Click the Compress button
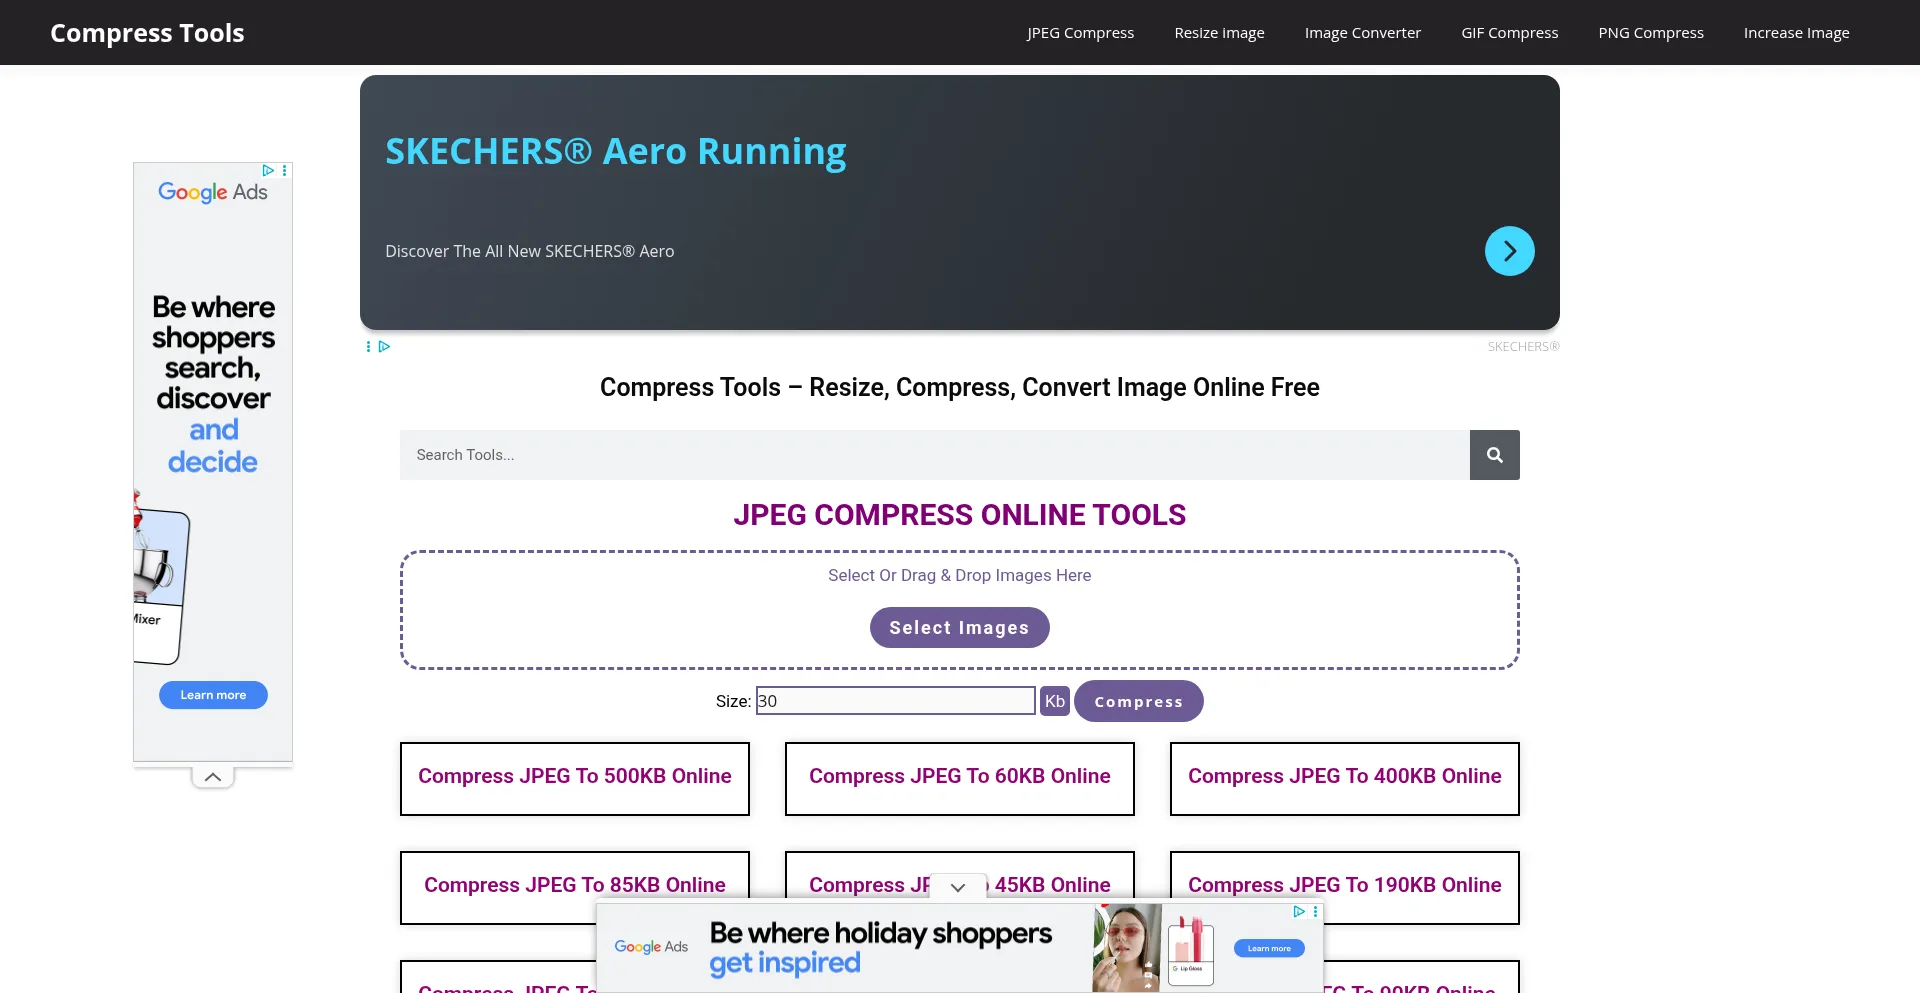The height and width of the screenshot is (993, 1920). pyautogui.click(x=1138, y=701)
